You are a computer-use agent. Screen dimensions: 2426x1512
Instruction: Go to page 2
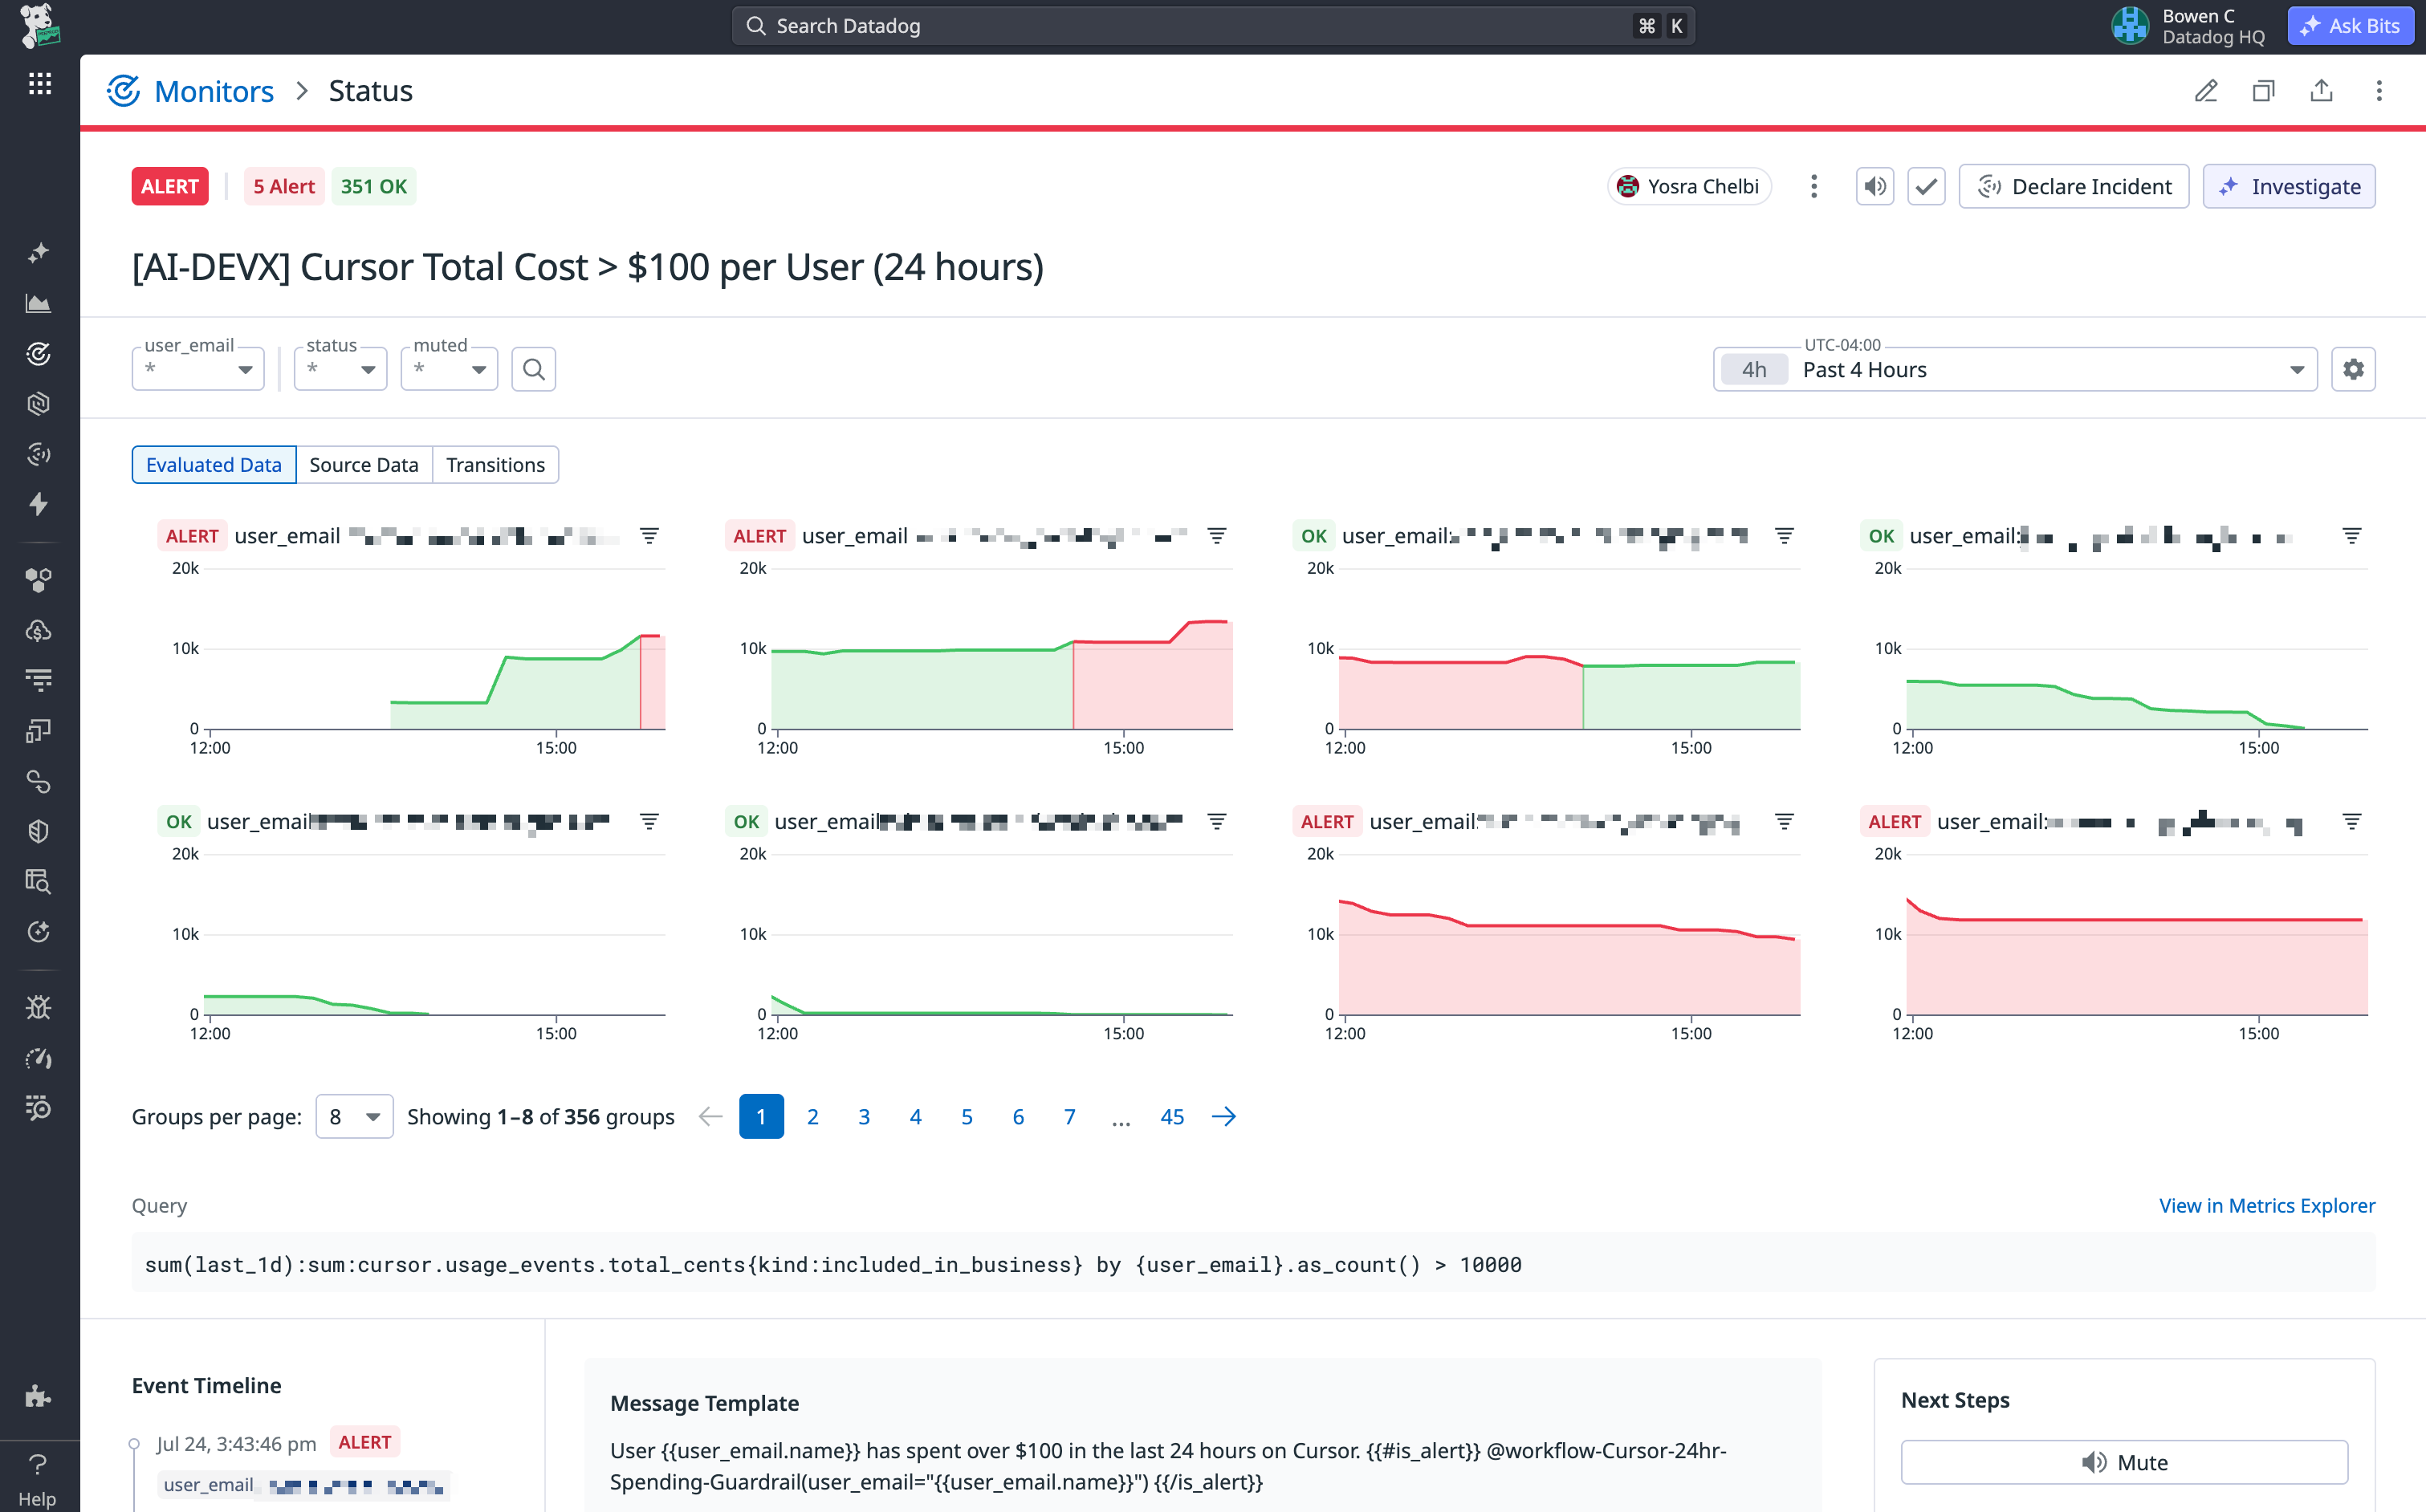[813, 1116]
